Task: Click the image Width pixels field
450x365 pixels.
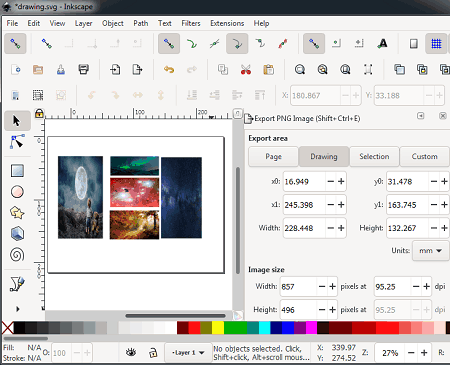Action: [298, 287]
